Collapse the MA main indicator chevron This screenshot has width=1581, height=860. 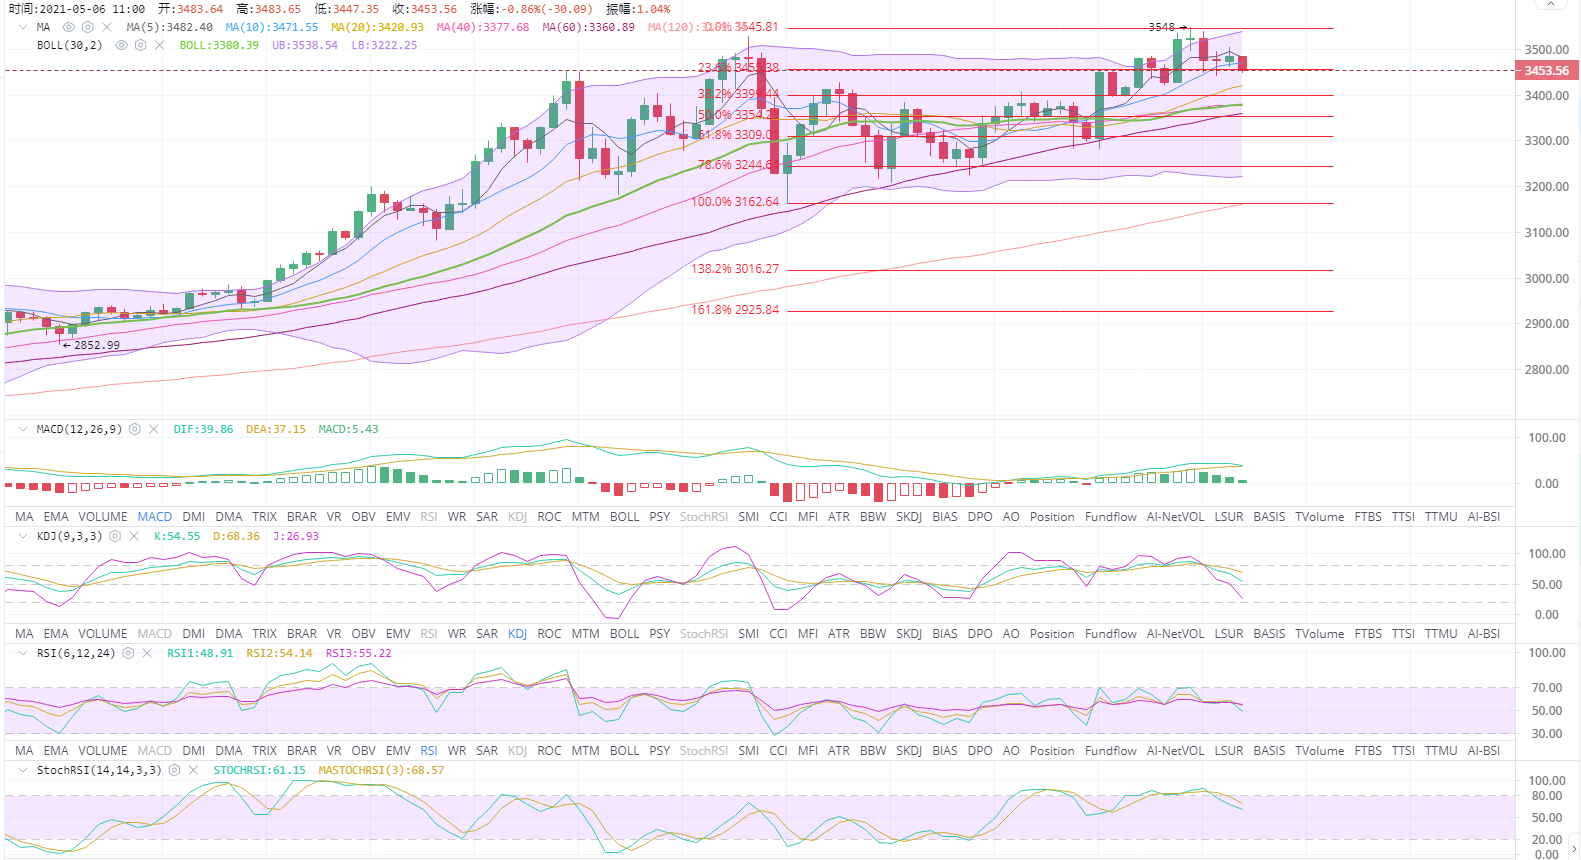tap(23, 27)
